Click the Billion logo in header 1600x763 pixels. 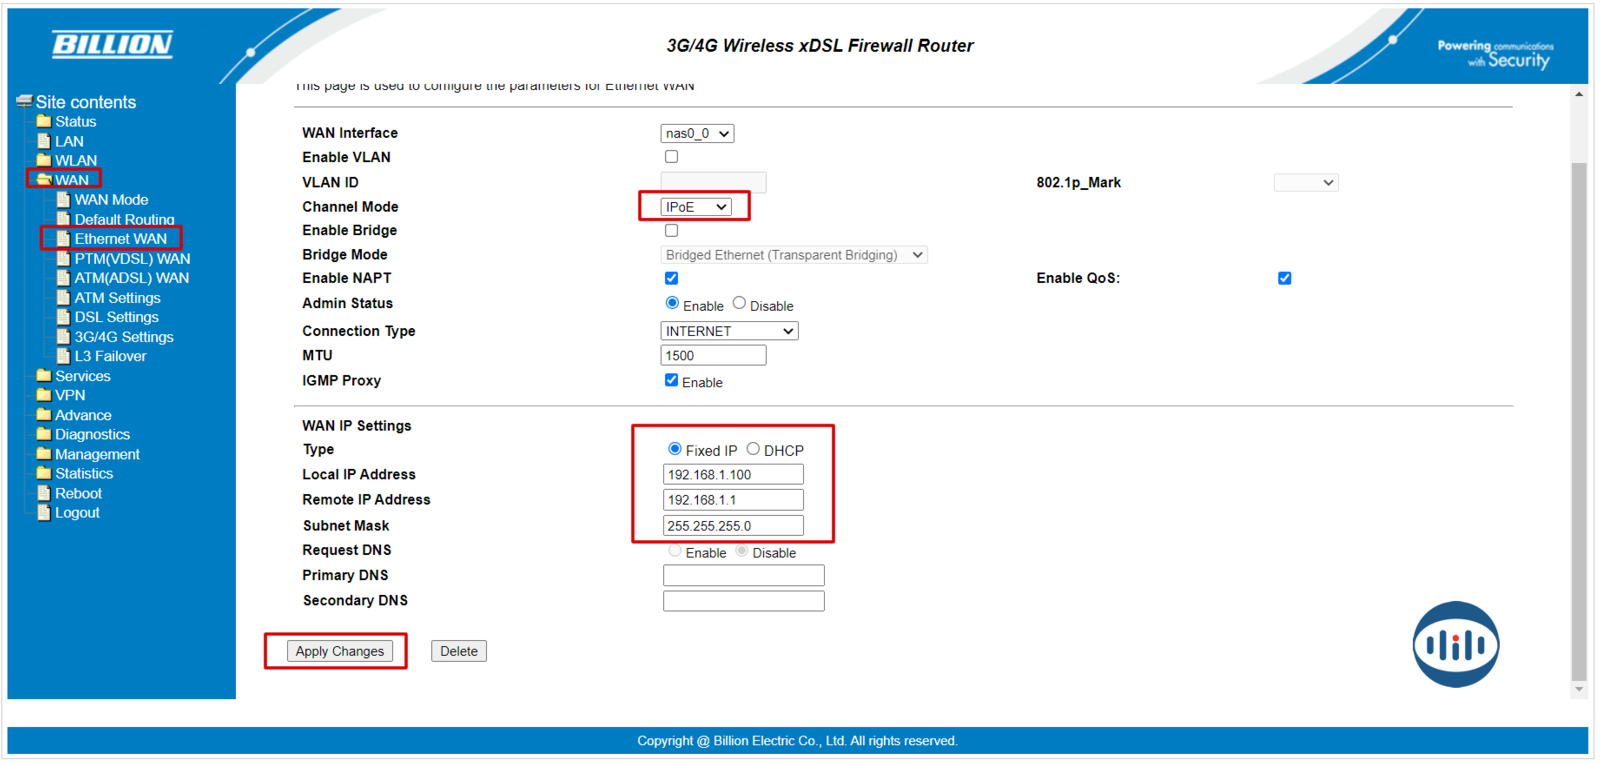(x=112, y=44)
